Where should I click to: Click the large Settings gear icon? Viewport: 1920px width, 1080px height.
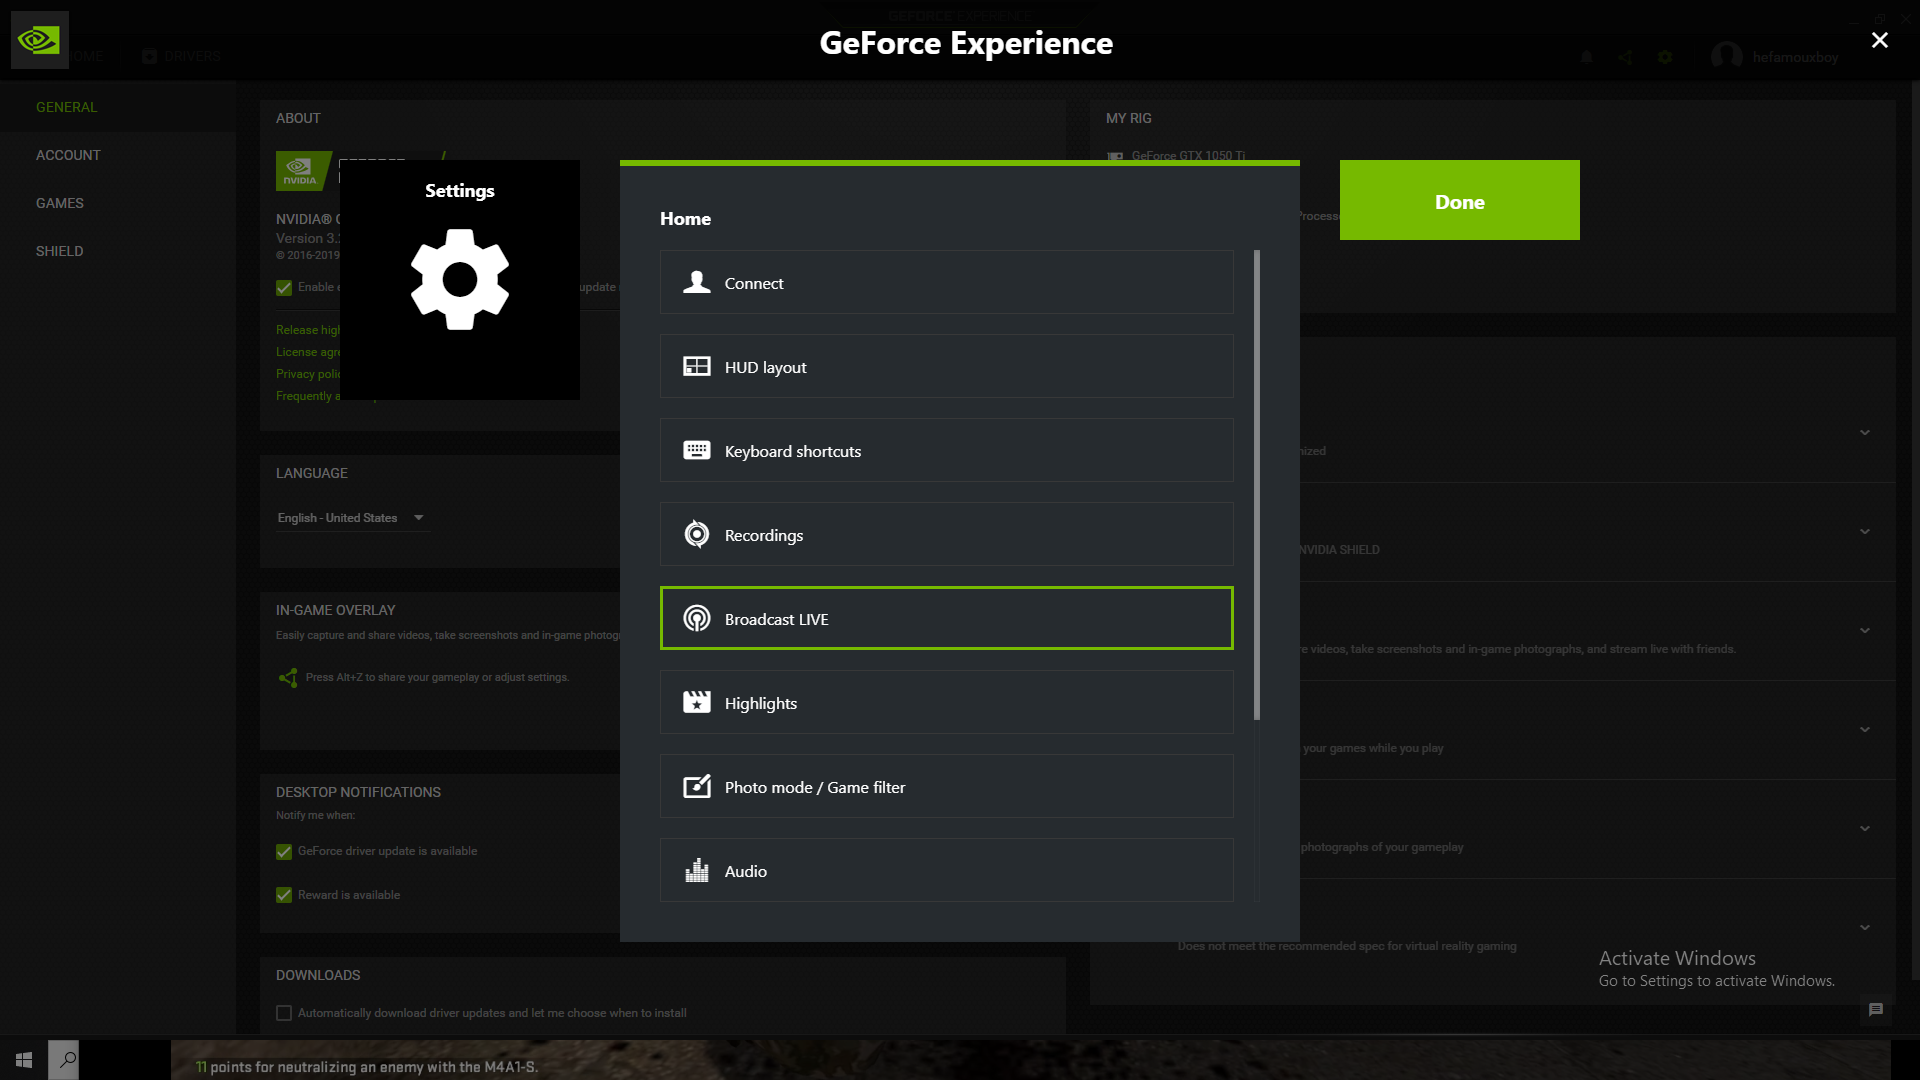point(460,280)
